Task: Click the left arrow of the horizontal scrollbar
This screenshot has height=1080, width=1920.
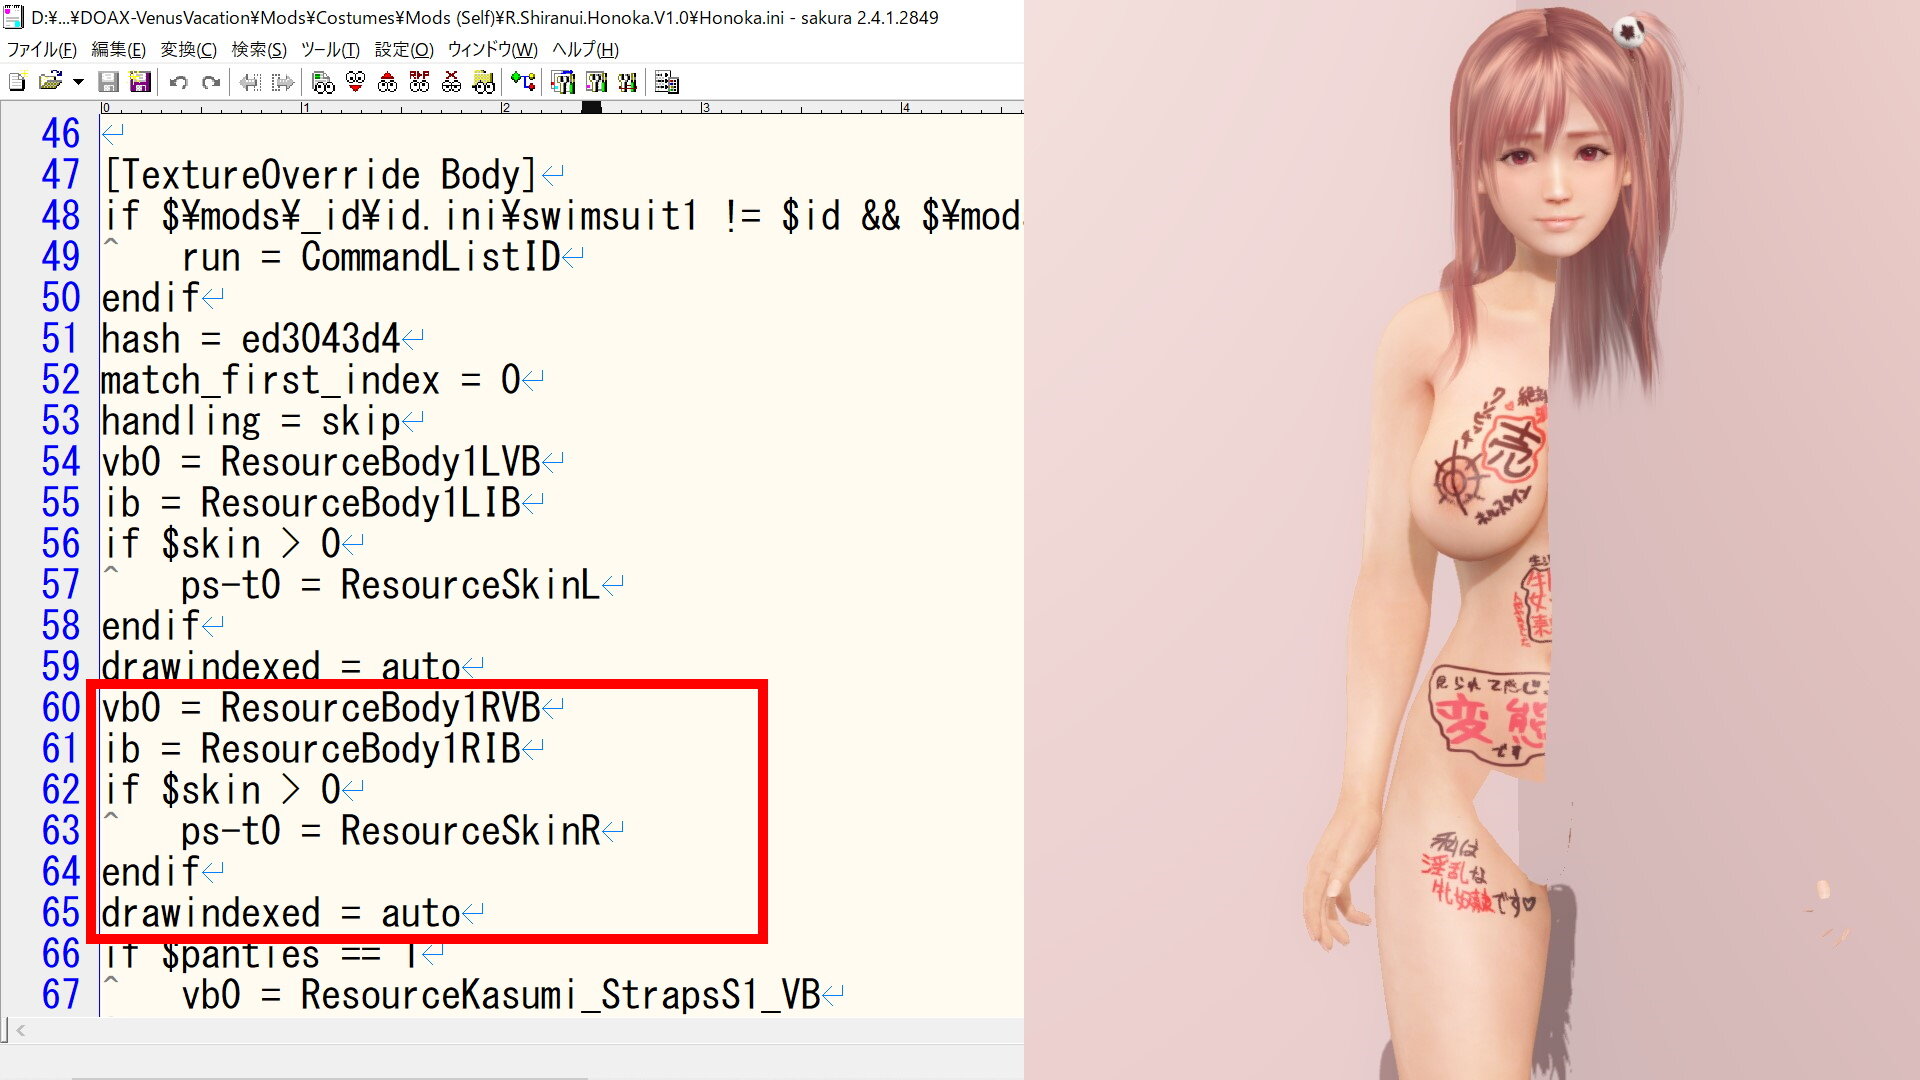Action: [x=21, y=1030]
